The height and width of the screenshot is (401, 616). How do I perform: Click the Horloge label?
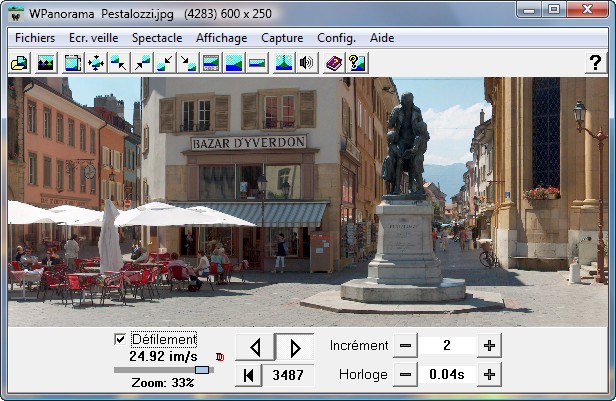(x=363, y=375)
